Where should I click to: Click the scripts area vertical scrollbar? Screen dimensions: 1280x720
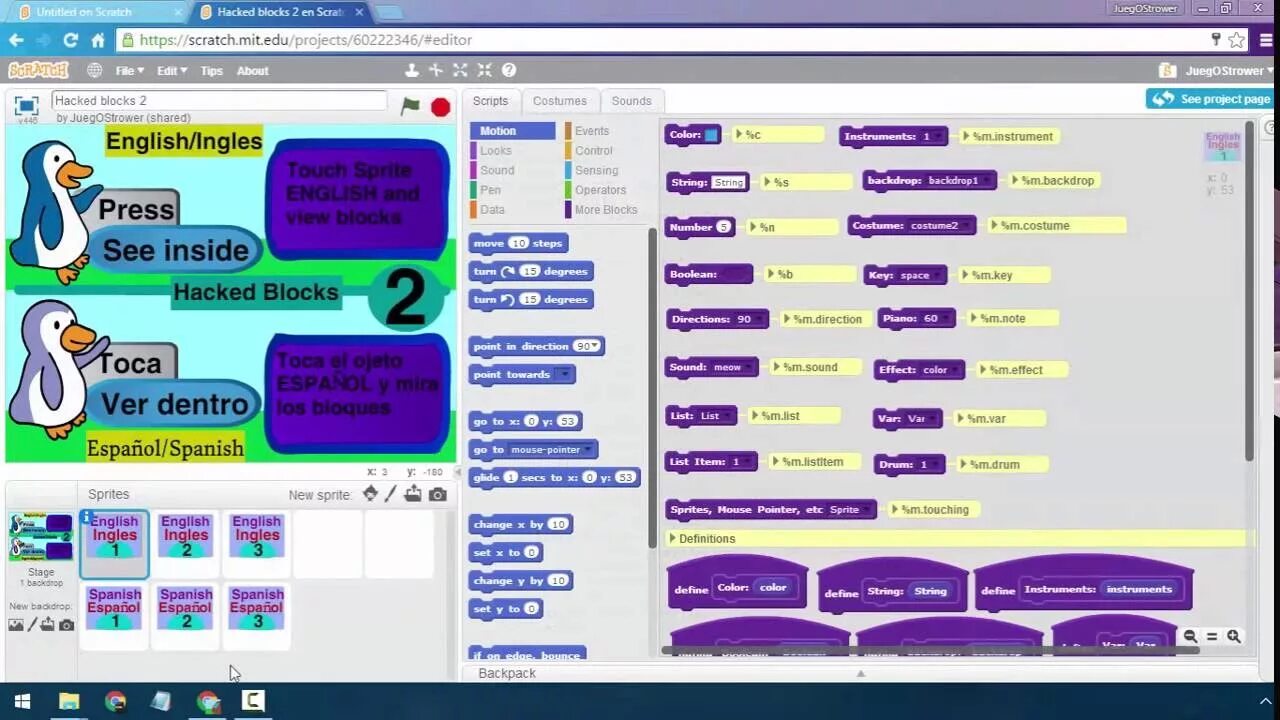[x=1249, y=290]
